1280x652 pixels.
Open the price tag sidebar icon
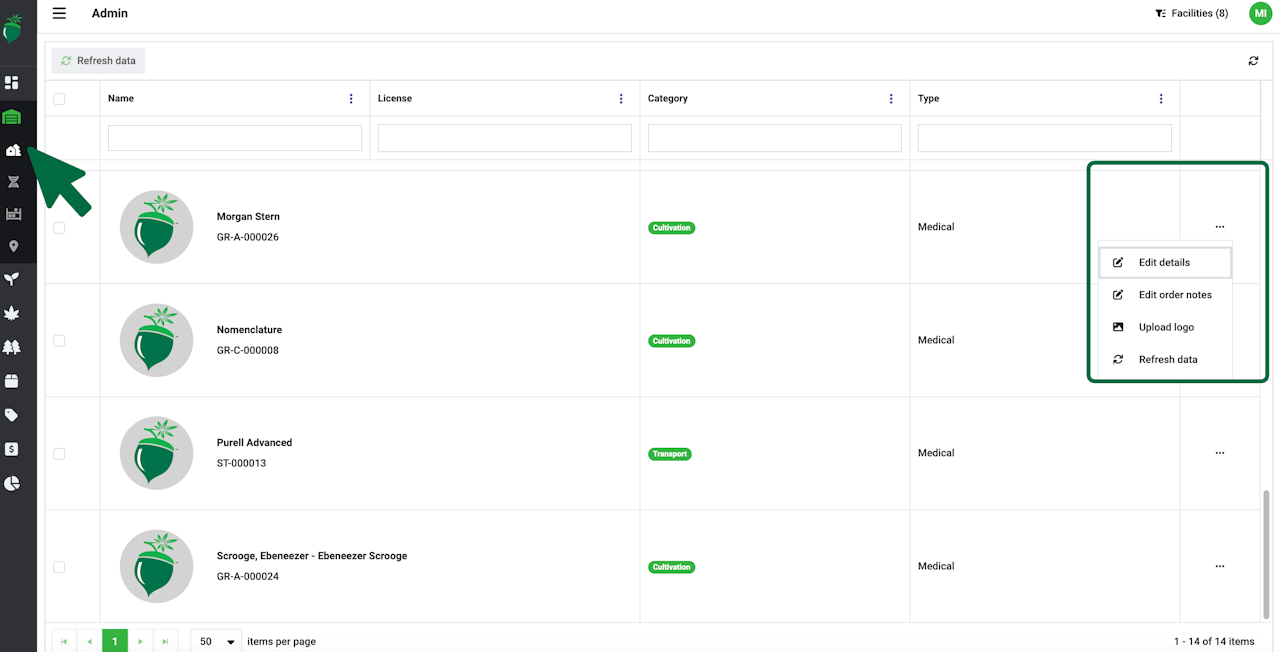12,415
